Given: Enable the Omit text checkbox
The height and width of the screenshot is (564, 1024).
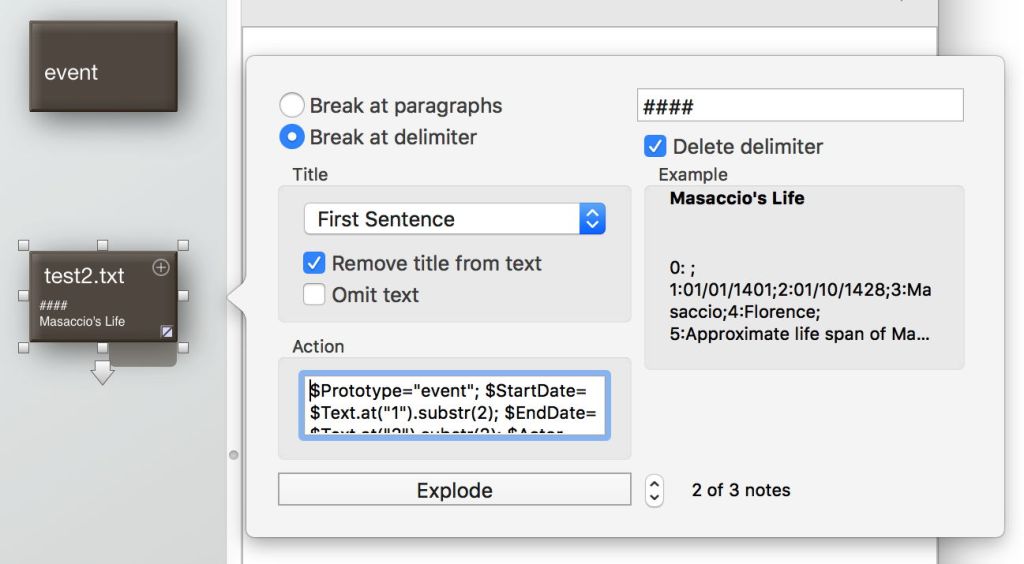Looking at the screenshot, I should coord(314,295).
